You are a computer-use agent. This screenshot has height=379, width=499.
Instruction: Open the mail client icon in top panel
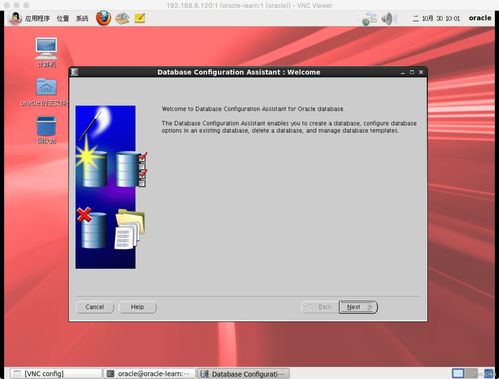point(122,18)
